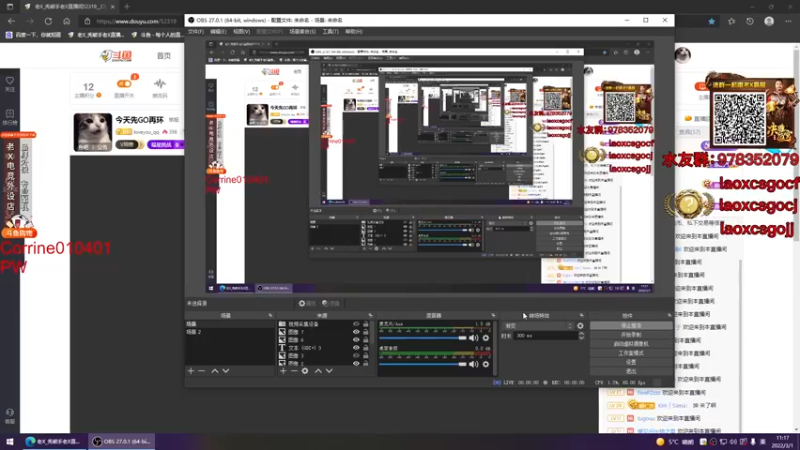The height and width of the screenshot is (450, 800).
Task: Move source down in the sources list
Action: [329, 371]
